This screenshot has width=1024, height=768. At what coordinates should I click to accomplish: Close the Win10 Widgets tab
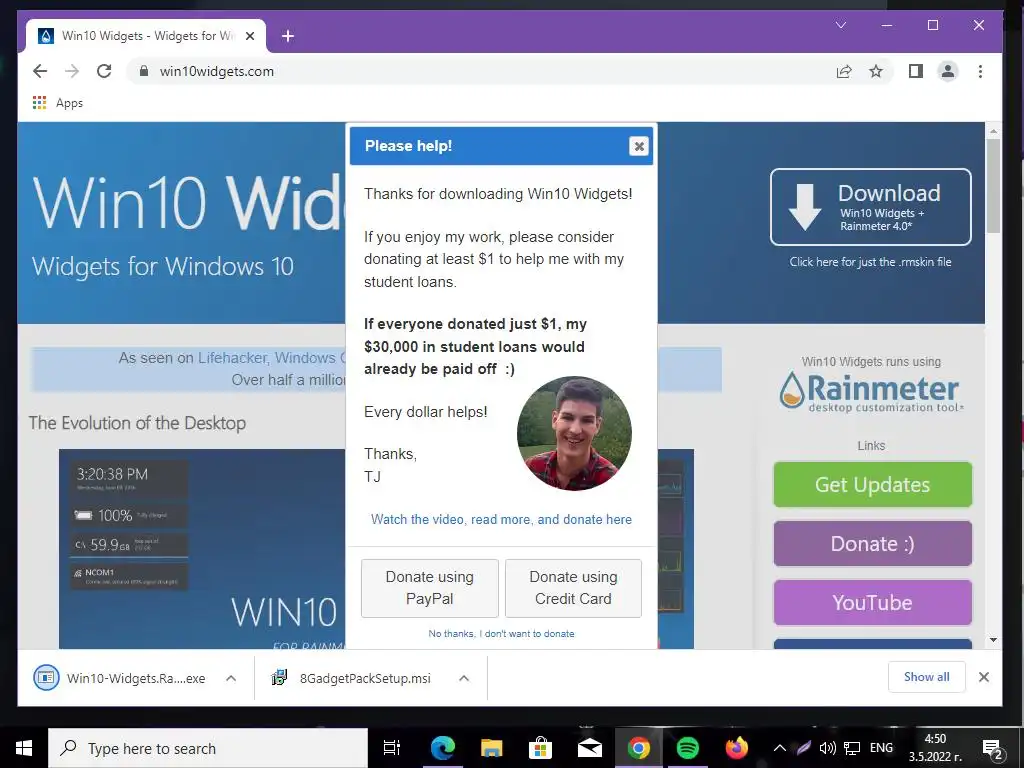coord(250,36)
